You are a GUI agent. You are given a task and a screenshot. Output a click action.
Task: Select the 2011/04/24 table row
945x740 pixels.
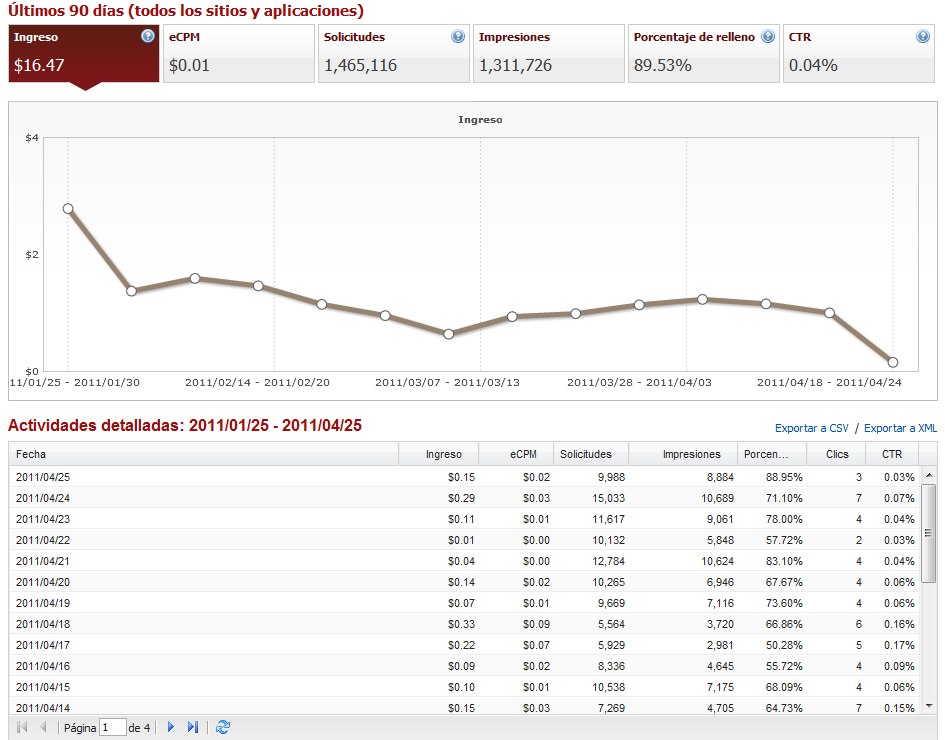(400, 498)
